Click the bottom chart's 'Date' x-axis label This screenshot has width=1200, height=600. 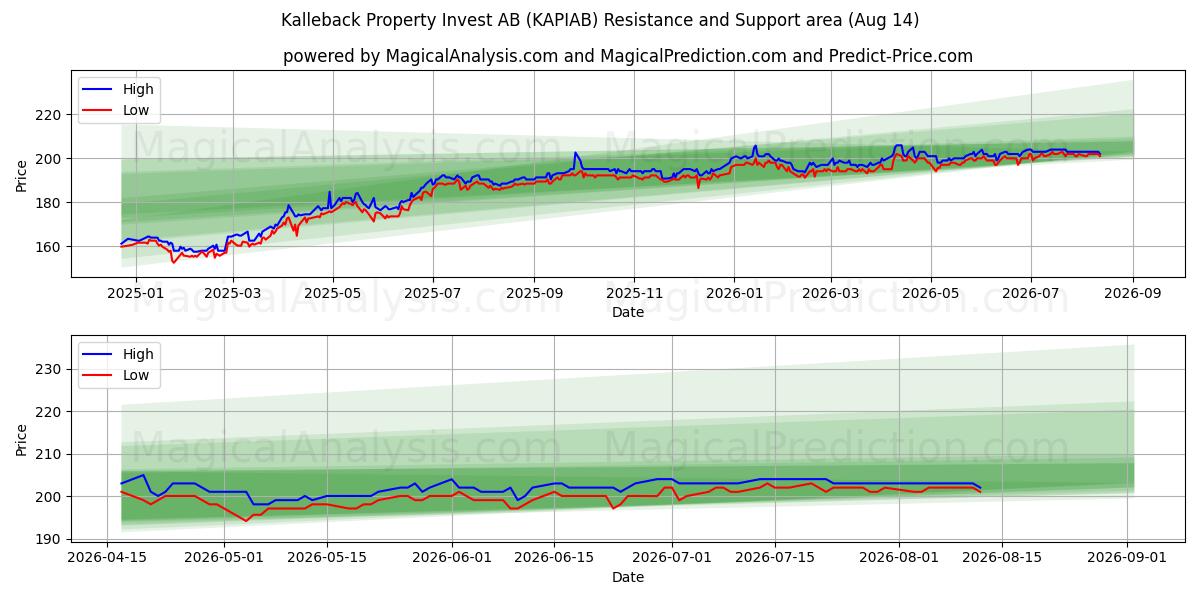click(628, 577)
